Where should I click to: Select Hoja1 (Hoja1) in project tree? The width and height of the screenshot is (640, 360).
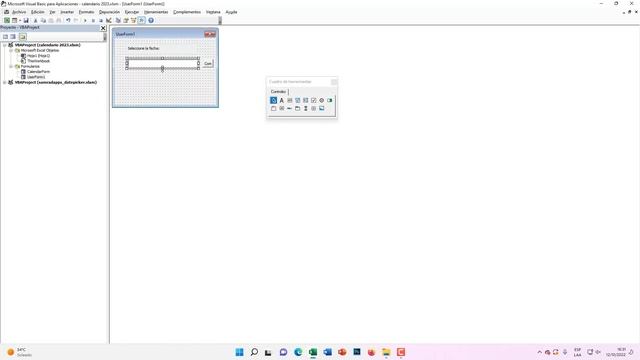pos(38,56)
